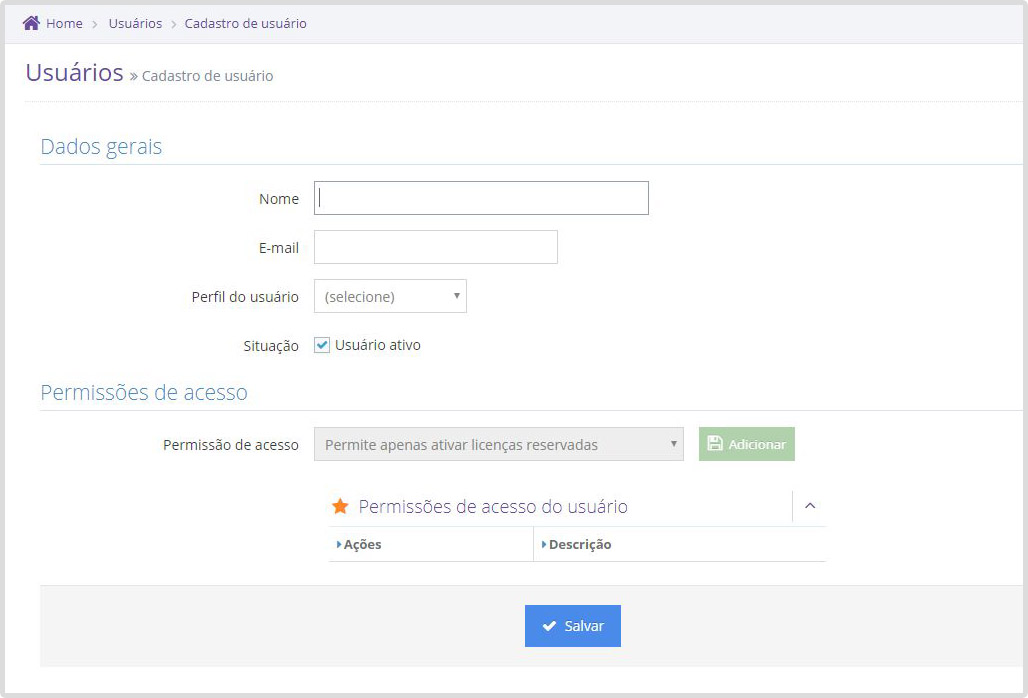The image size is (1028, 698).
Task: Collapse the user permissions panel using the chevron
Action: pos(810,506)
